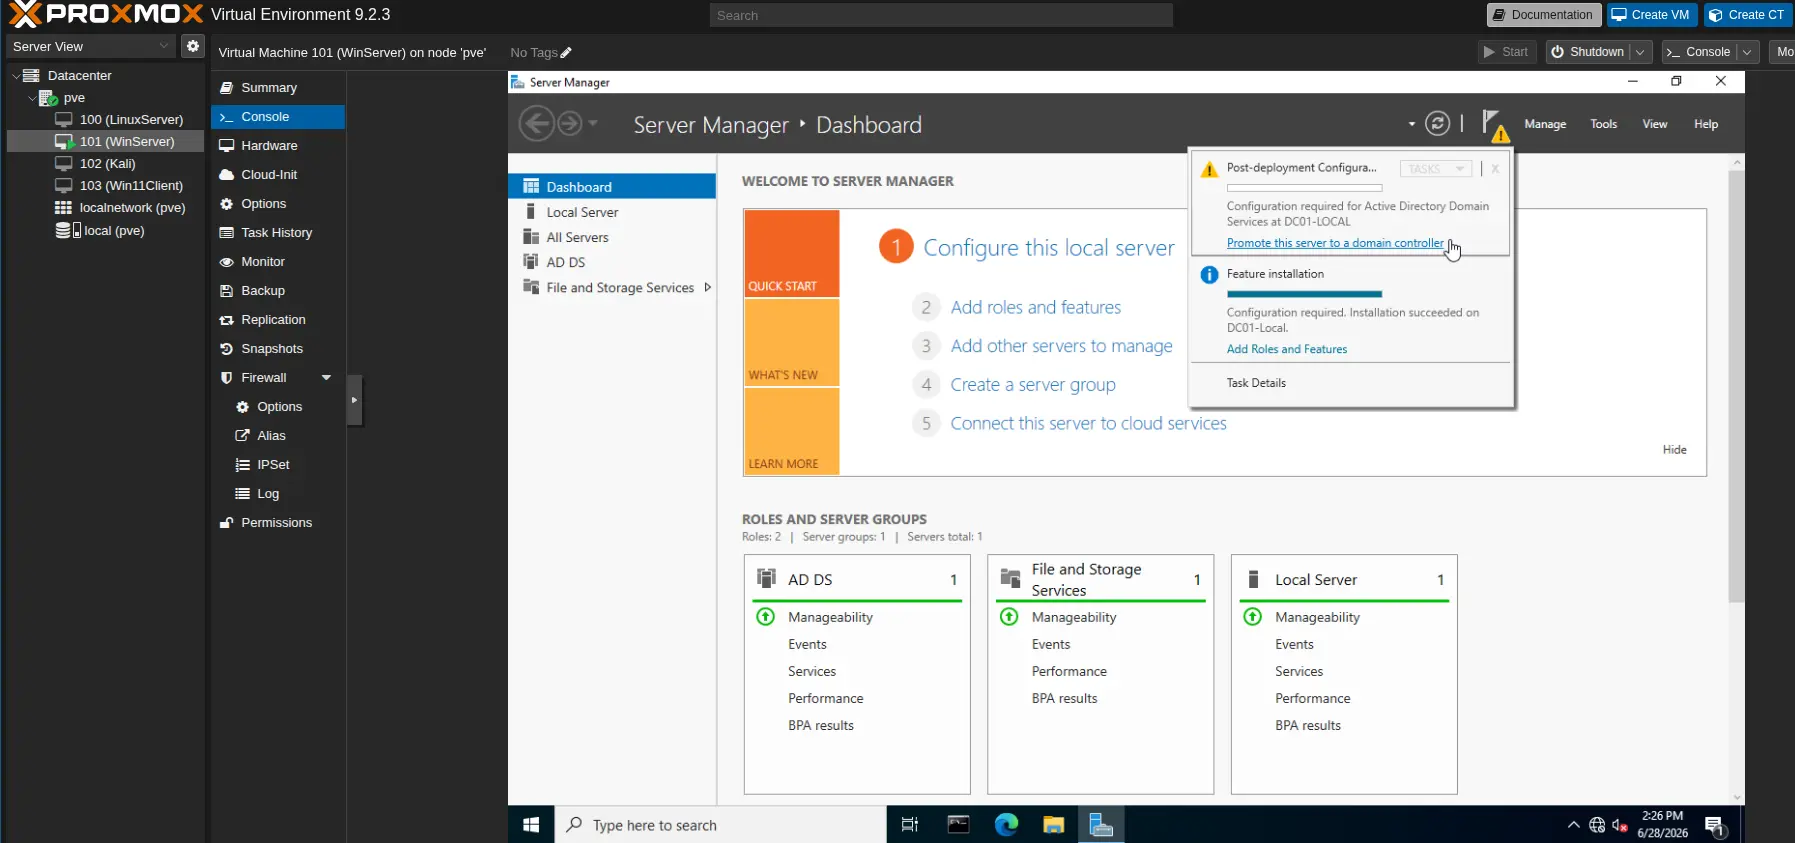Screen dimensions: 1795x843
Task: Open the navigation history dropdown arrow
Action: (x=594, y=124)
